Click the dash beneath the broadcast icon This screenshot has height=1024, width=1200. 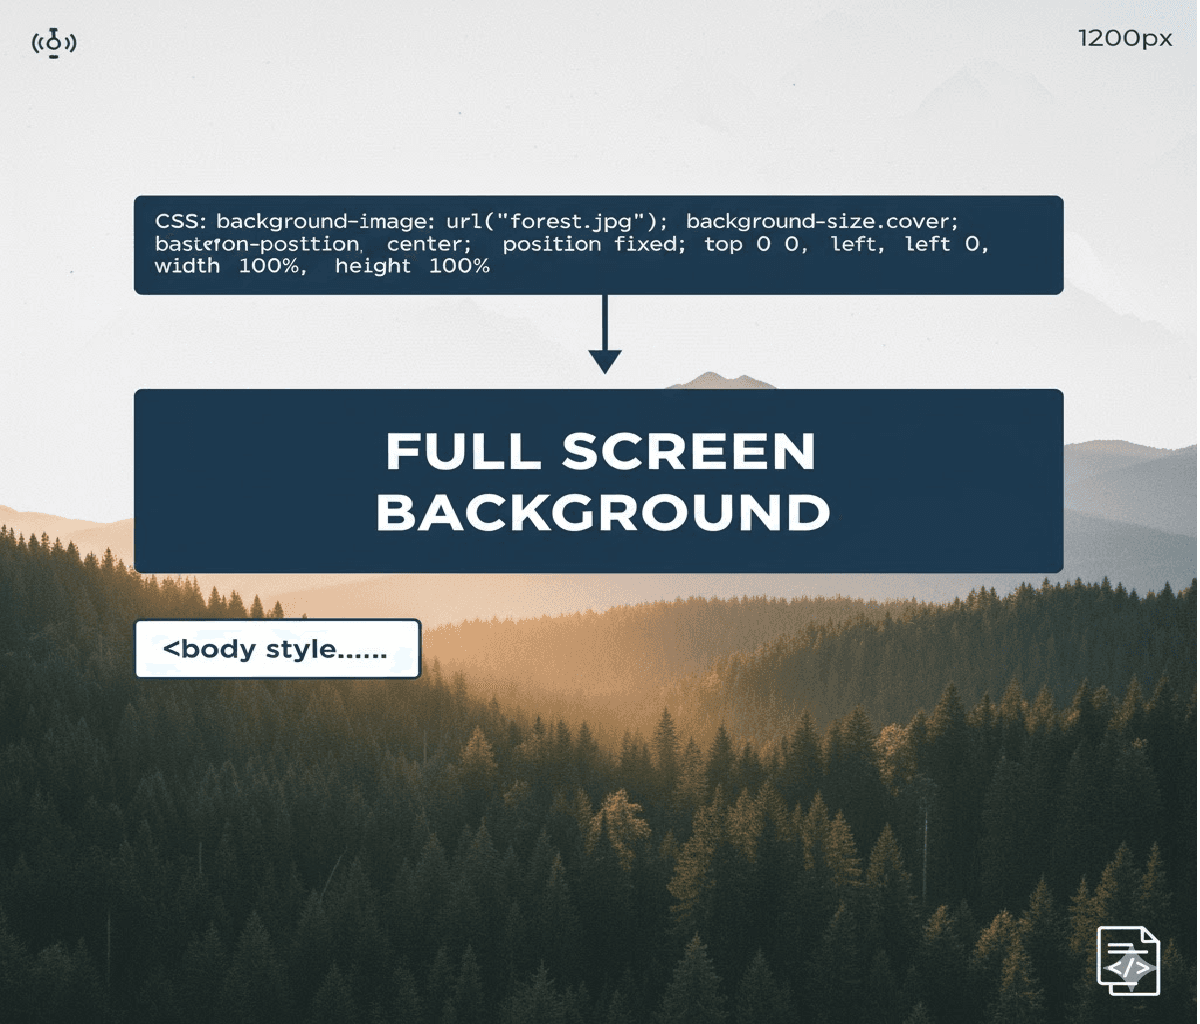pos(53,57)
